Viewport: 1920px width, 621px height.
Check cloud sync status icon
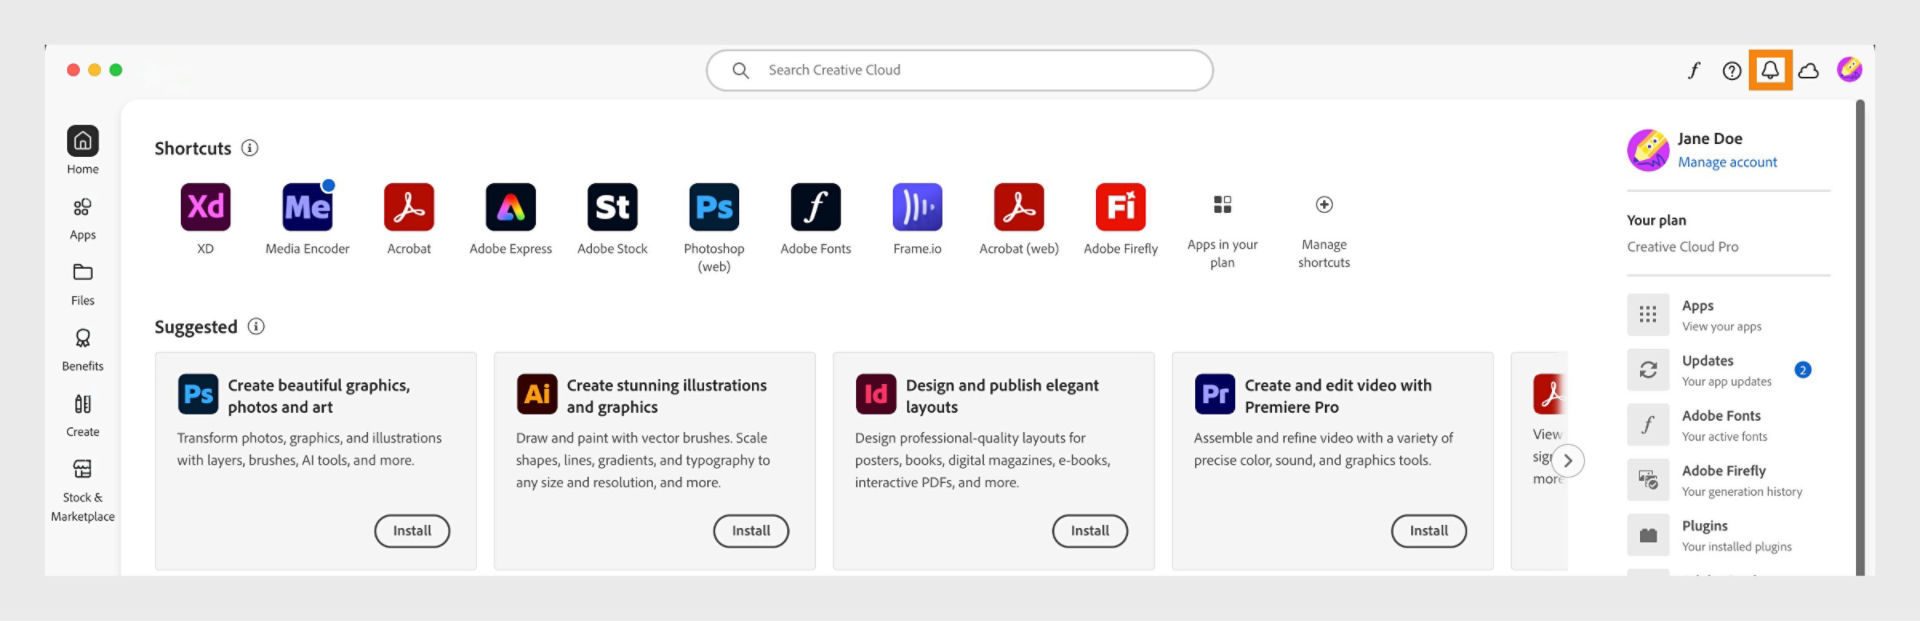(x=1809, y=70)
